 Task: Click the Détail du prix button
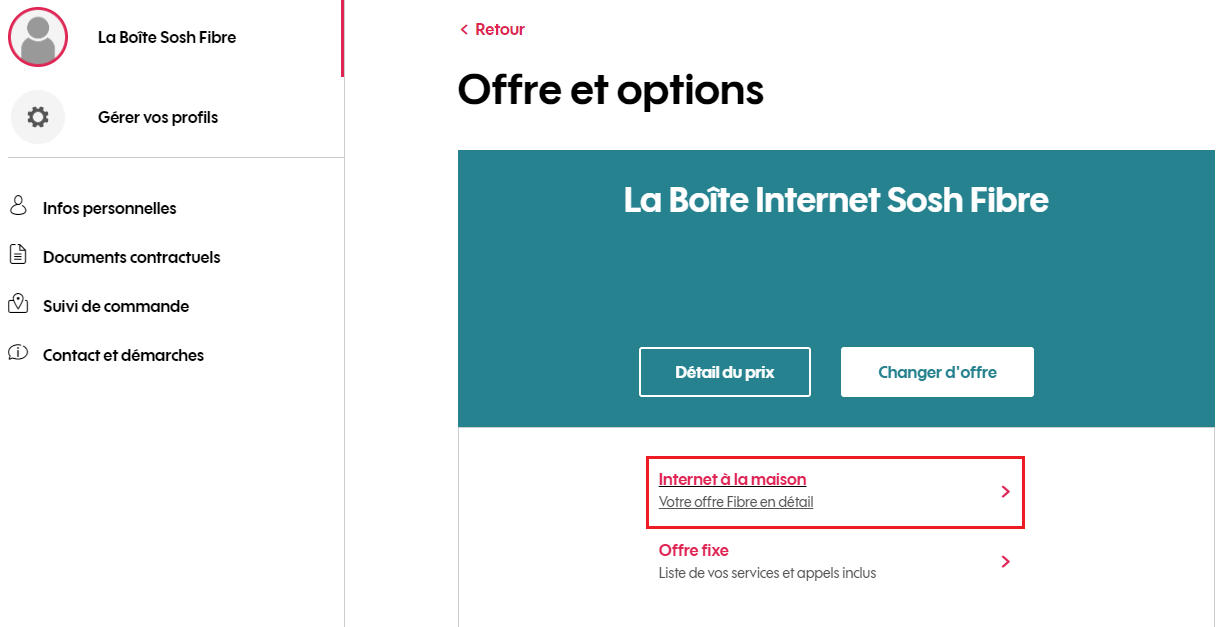click(725, 372)
